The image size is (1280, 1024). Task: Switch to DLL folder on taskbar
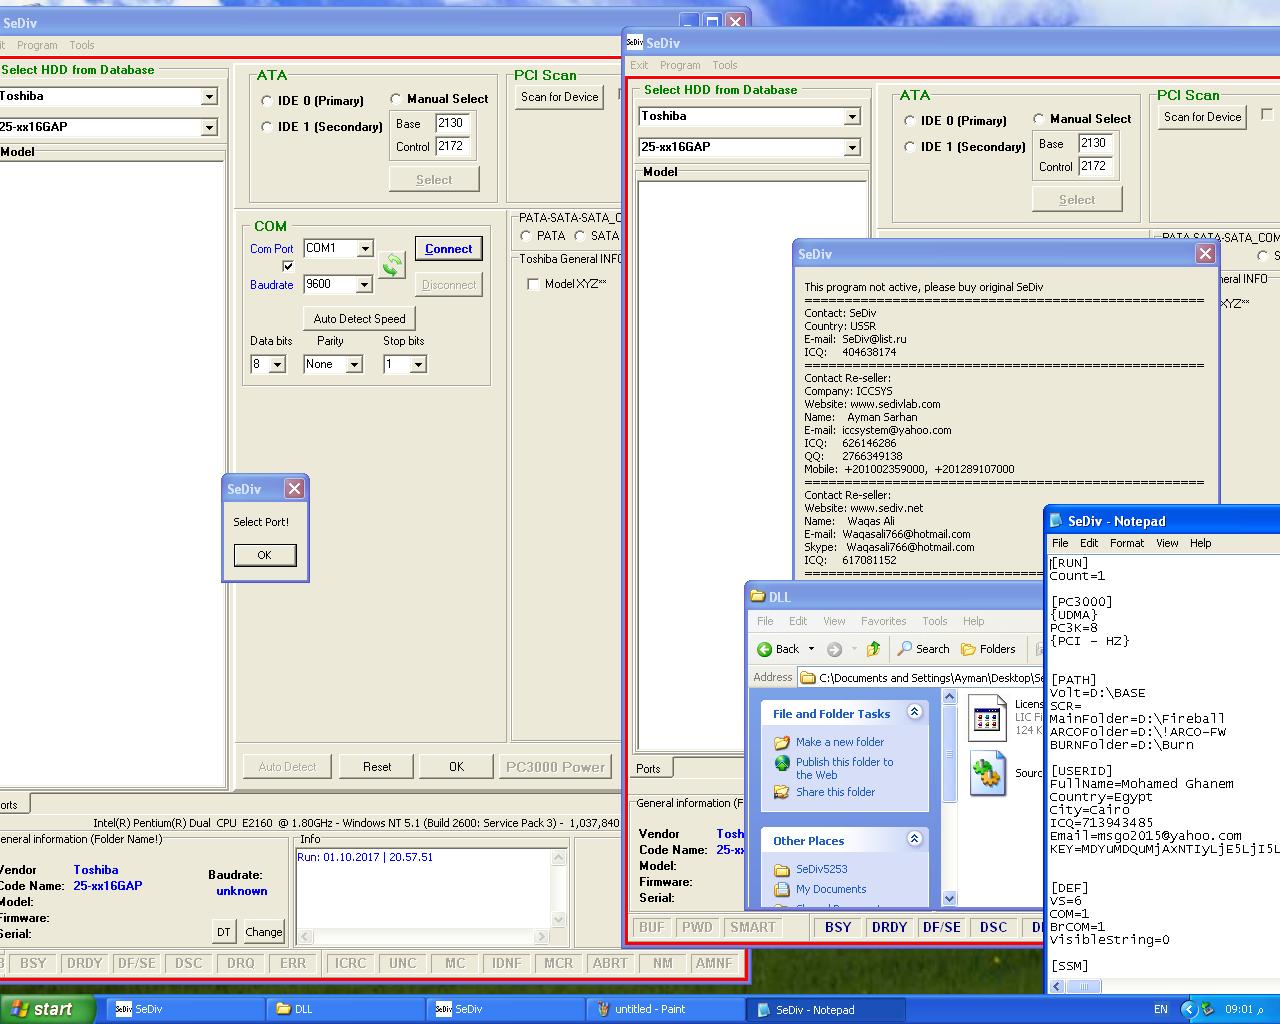click(x=345, y=1009)
